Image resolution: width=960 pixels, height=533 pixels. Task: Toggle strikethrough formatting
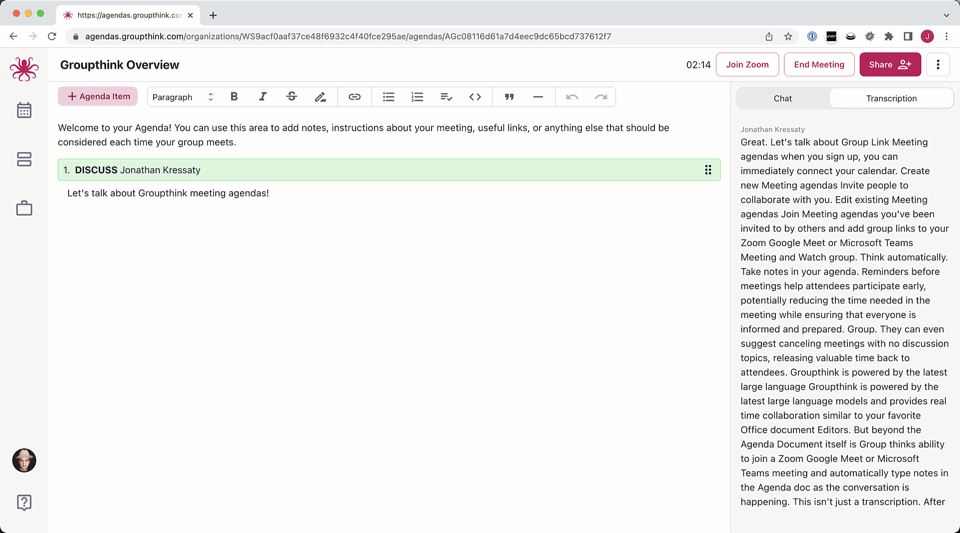(291, 97)
